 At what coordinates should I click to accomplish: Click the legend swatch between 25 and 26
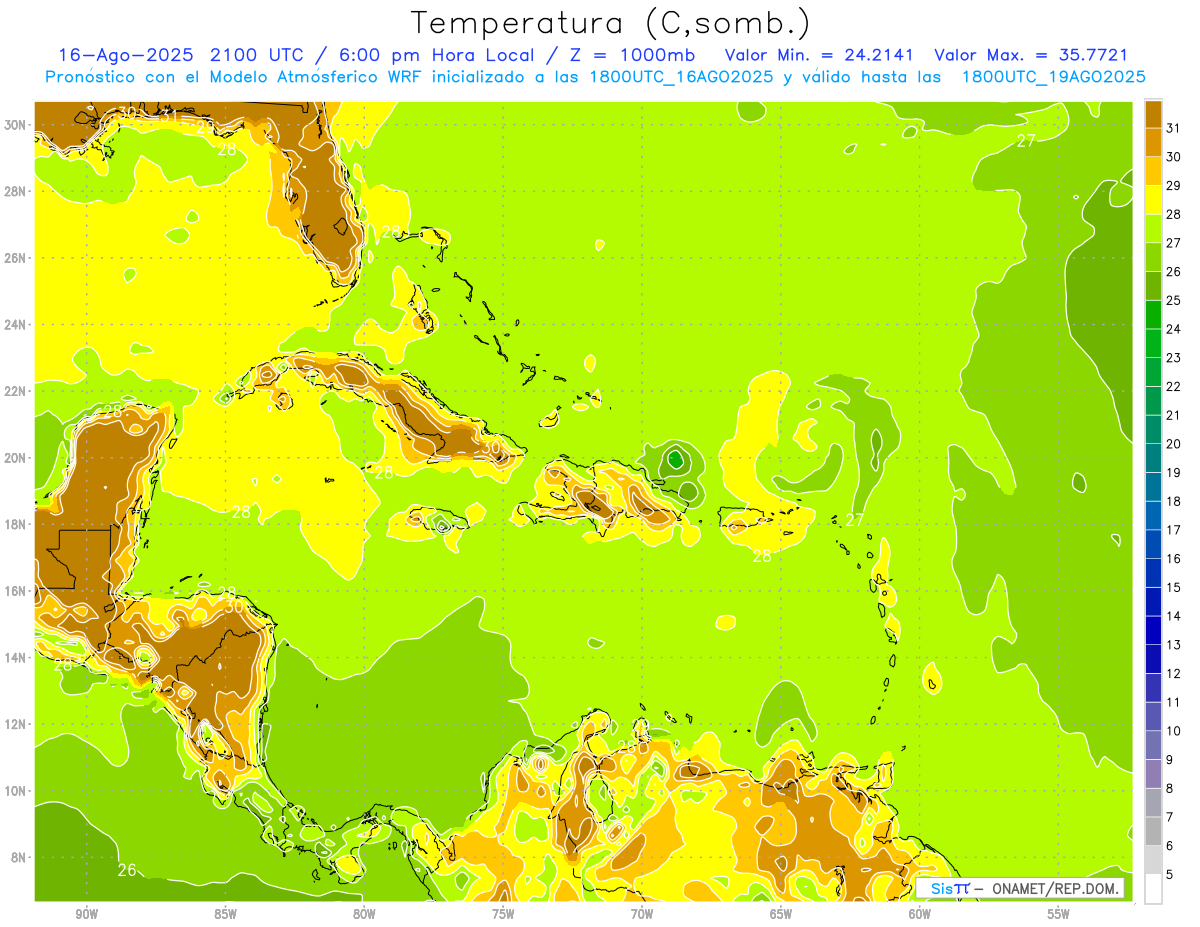click(1153, 285)
